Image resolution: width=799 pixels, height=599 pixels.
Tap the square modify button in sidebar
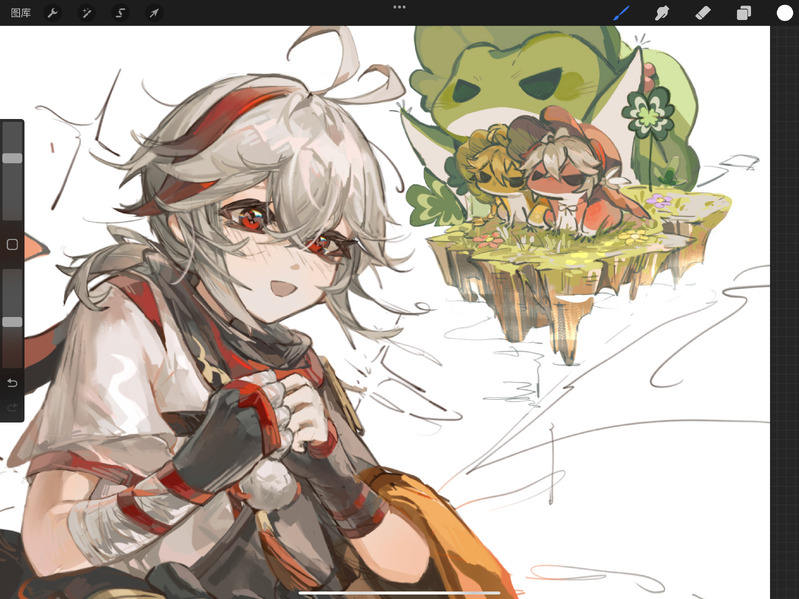pos(12,244)
